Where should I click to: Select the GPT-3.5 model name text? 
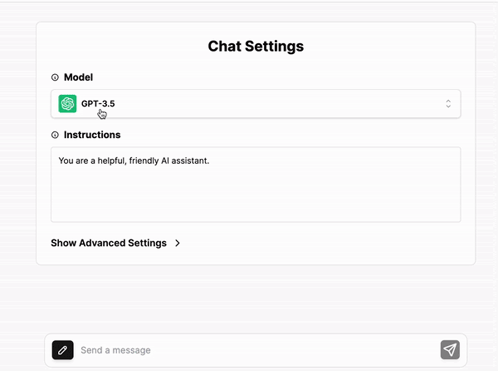pos(98,104)
